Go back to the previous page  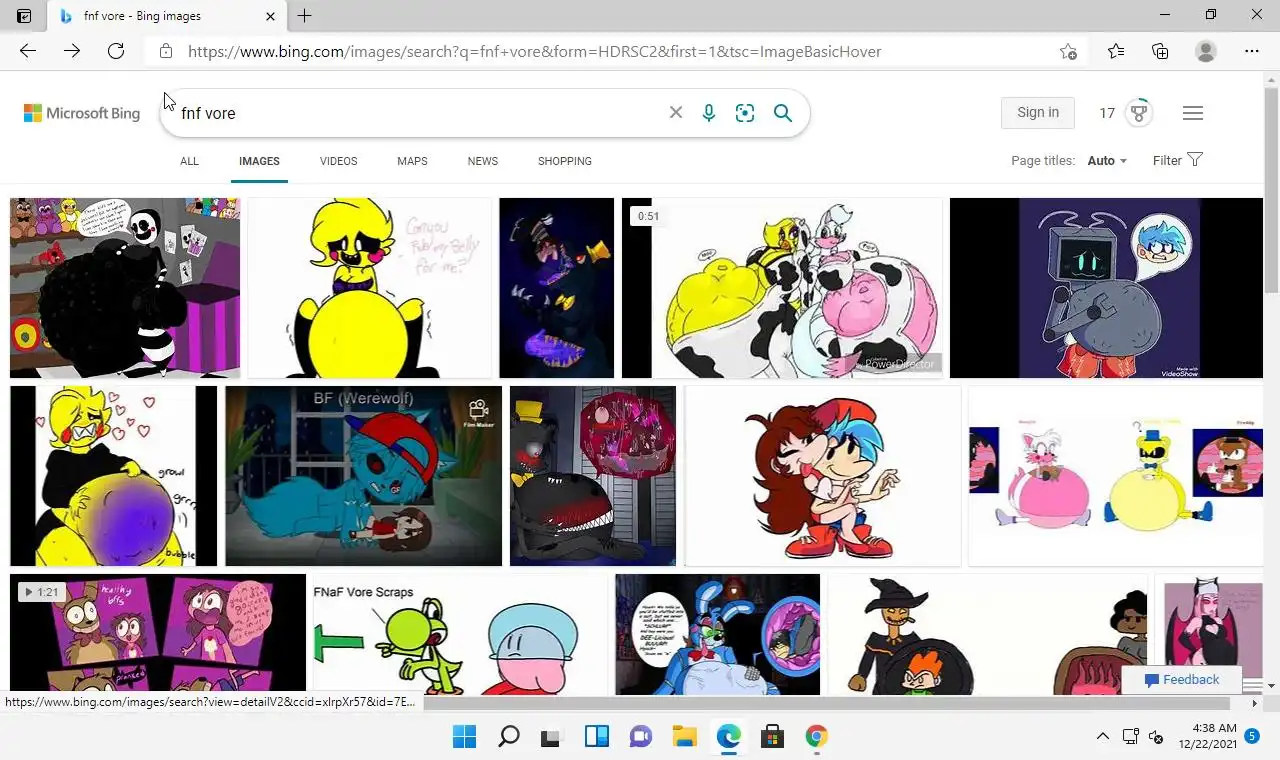tap(28, 51)
